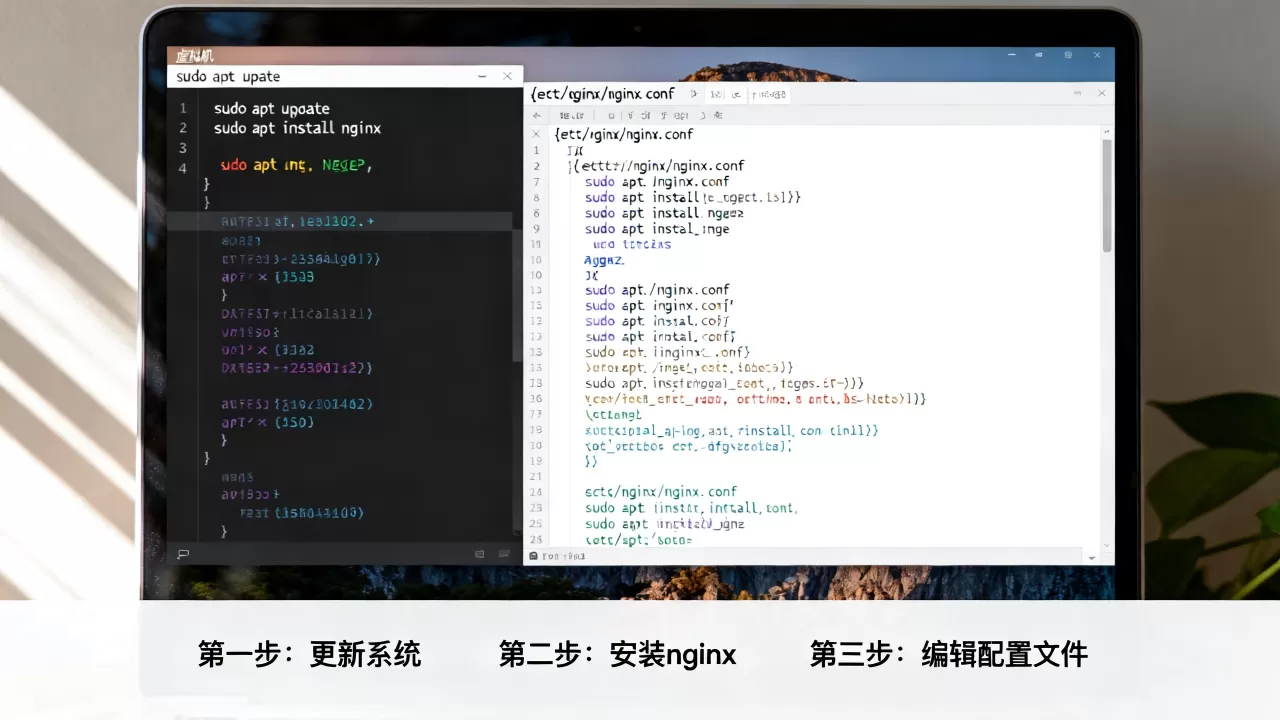Select the '{ect/nginx/nginx conf' editor title tab
This screenshot has width=1280, height=720.
click(602, 94)
